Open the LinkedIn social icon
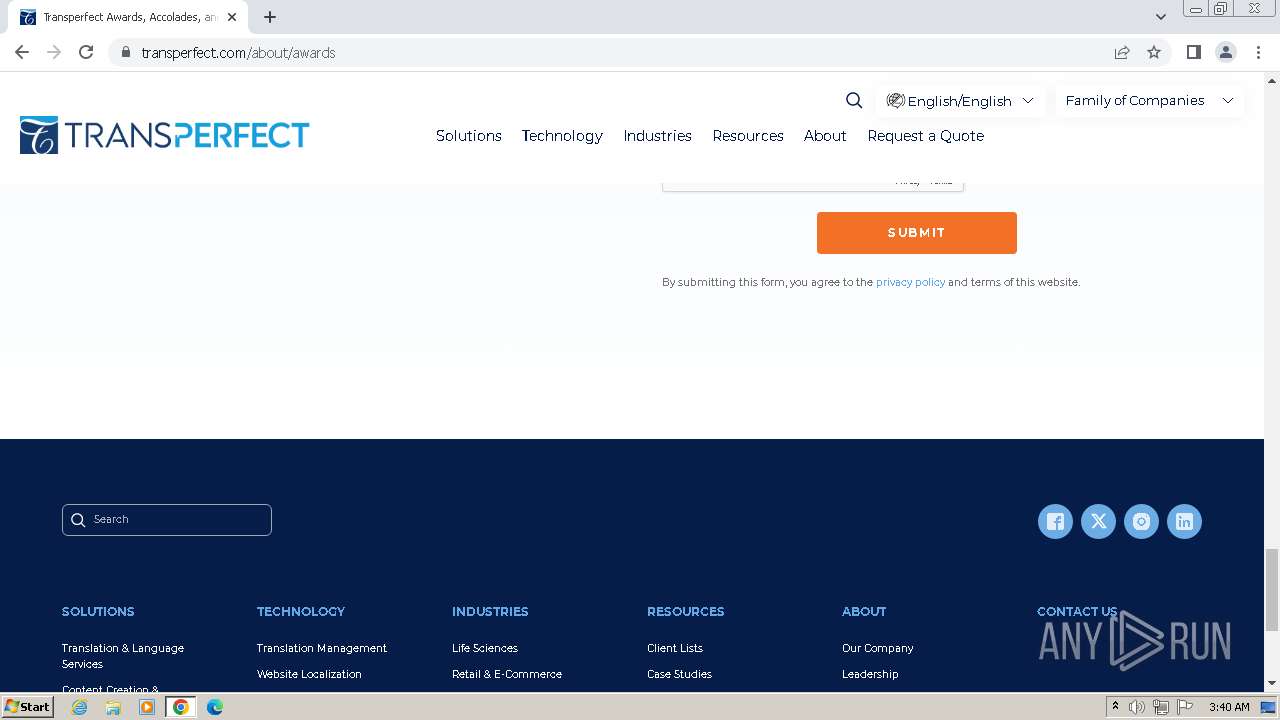The width and height of the screenshot is (1280, 720). click(x=1184, y=521)
